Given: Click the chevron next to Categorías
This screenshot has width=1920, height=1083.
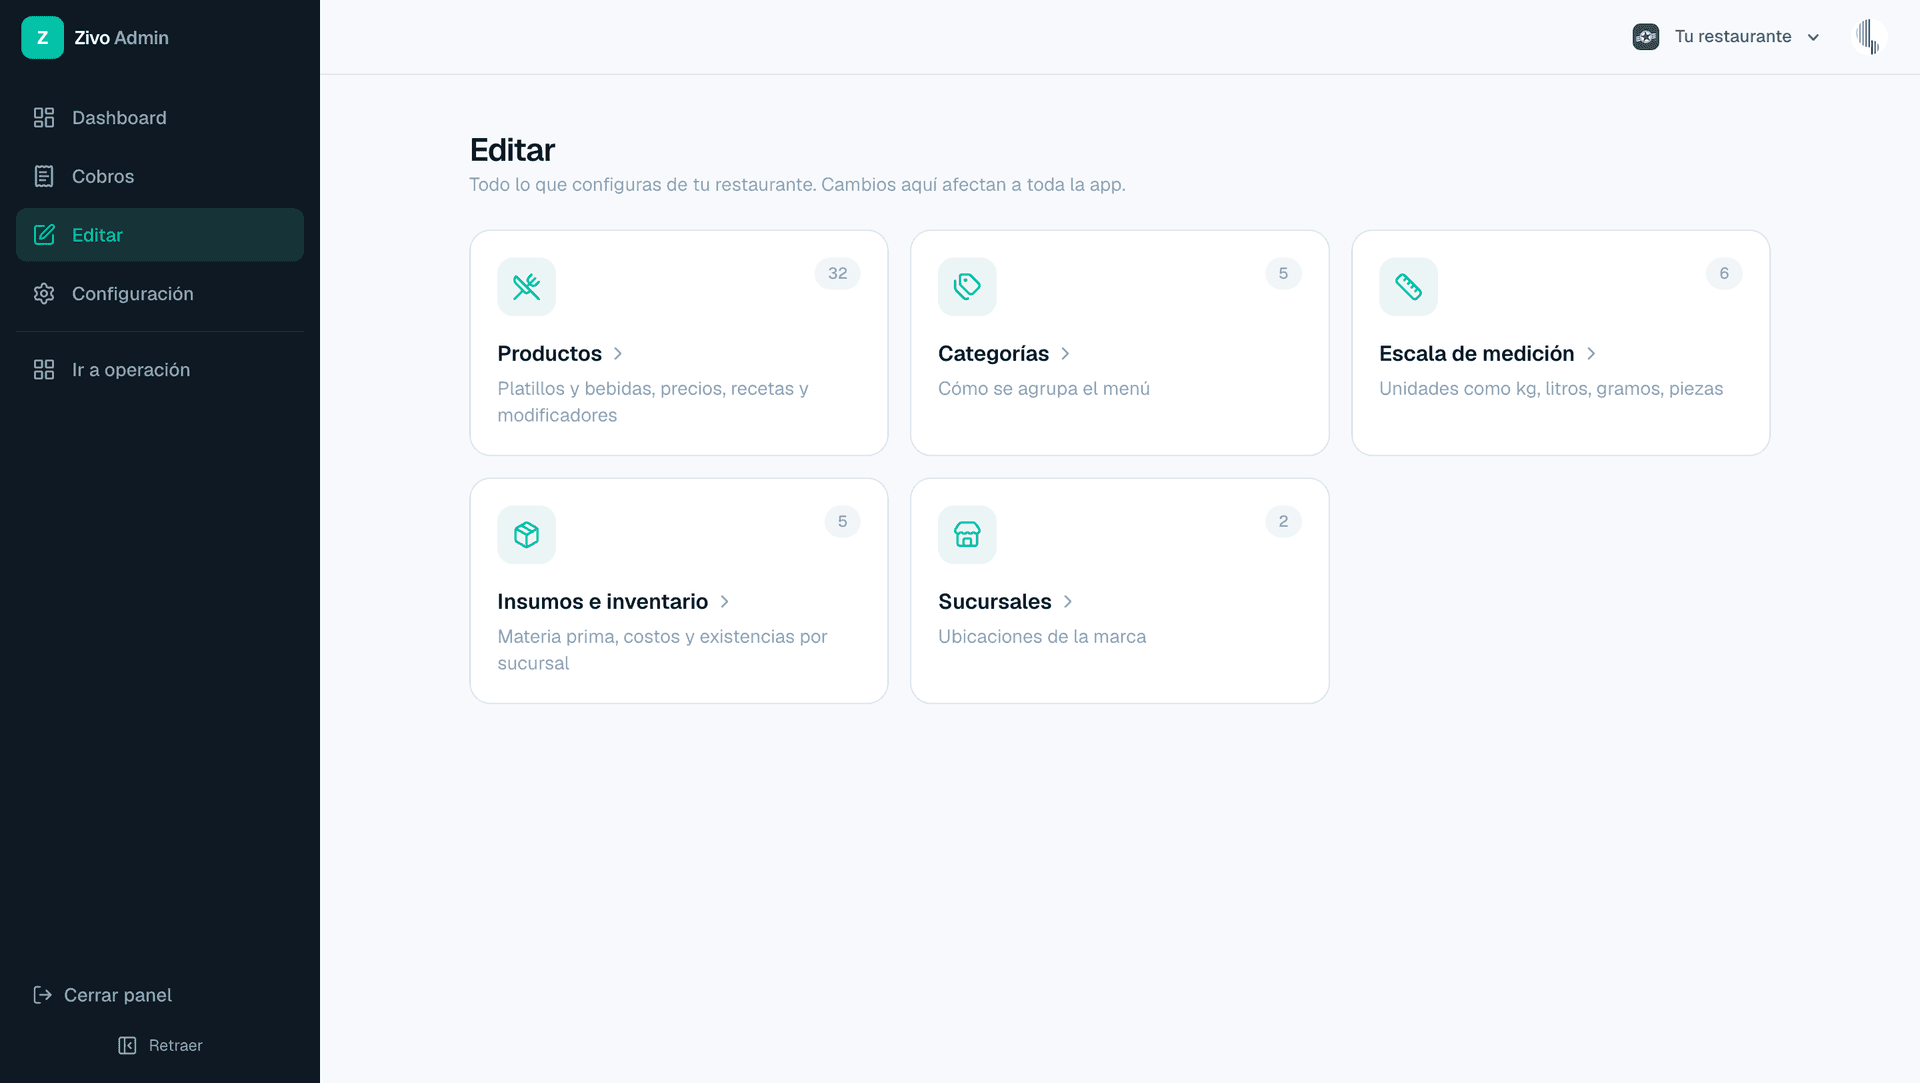Looking at the screenshot, I should click(x=1065, y=354).
